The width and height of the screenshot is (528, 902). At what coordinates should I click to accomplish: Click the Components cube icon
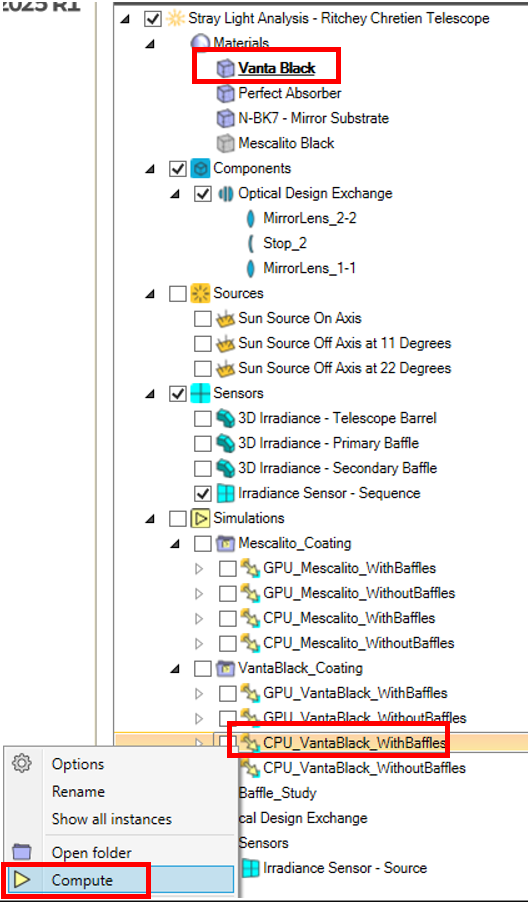(200, 169)
